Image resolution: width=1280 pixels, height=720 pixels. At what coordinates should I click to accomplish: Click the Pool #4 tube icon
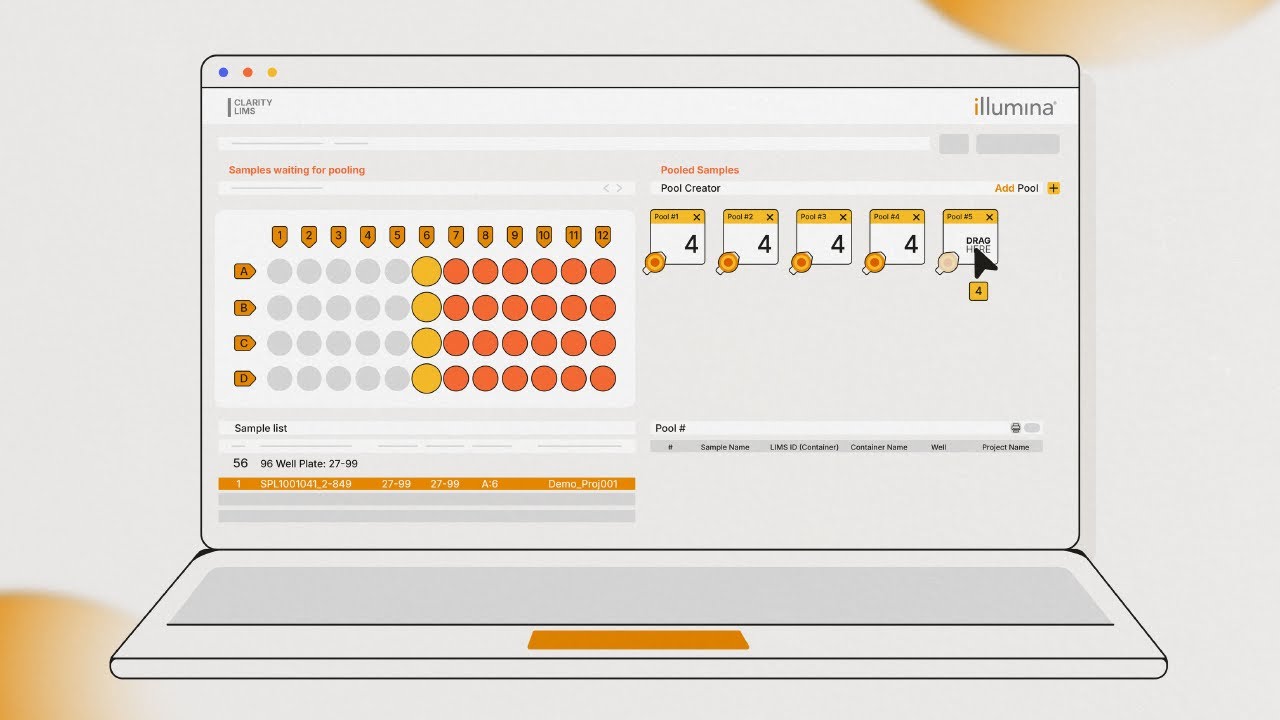pyautogui.click(x=874, y=263)
